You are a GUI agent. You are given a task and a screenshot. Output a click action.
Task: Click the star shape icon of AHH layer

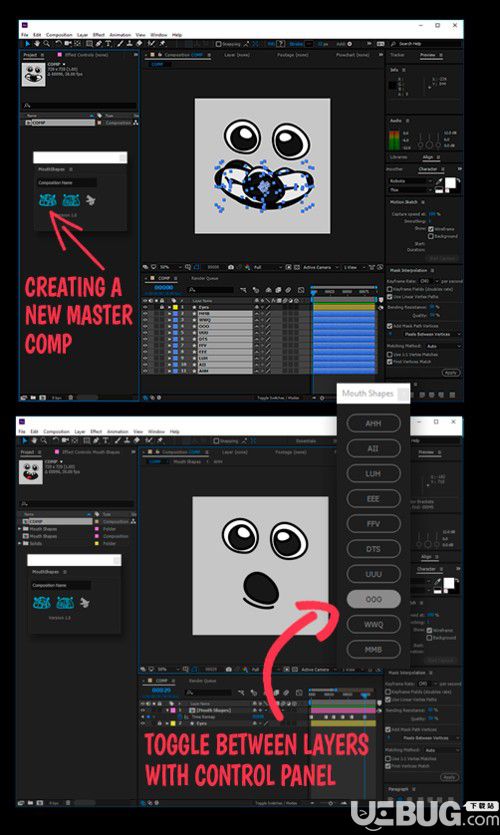pos(194,371)
